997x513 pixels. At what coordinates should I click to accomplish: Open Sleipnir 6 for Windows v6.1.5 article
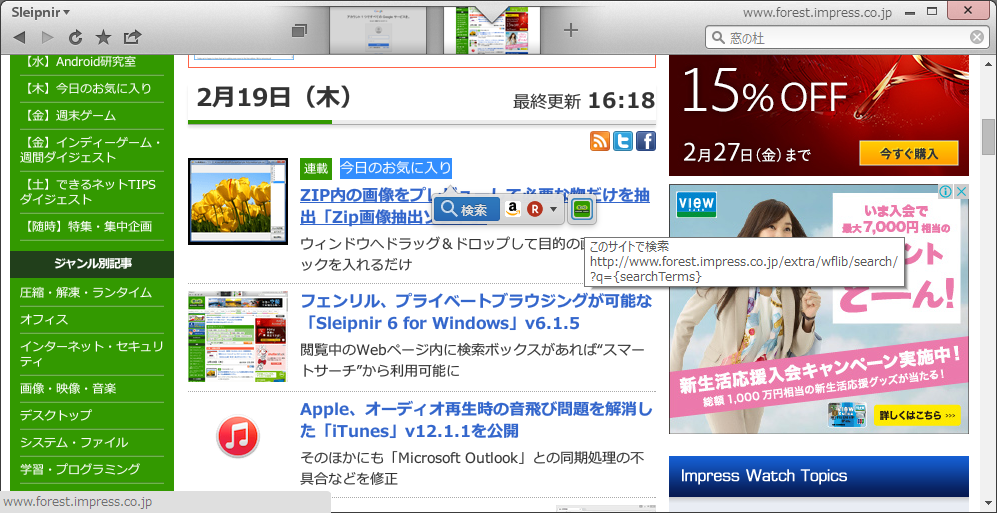(x=476, y=312)
